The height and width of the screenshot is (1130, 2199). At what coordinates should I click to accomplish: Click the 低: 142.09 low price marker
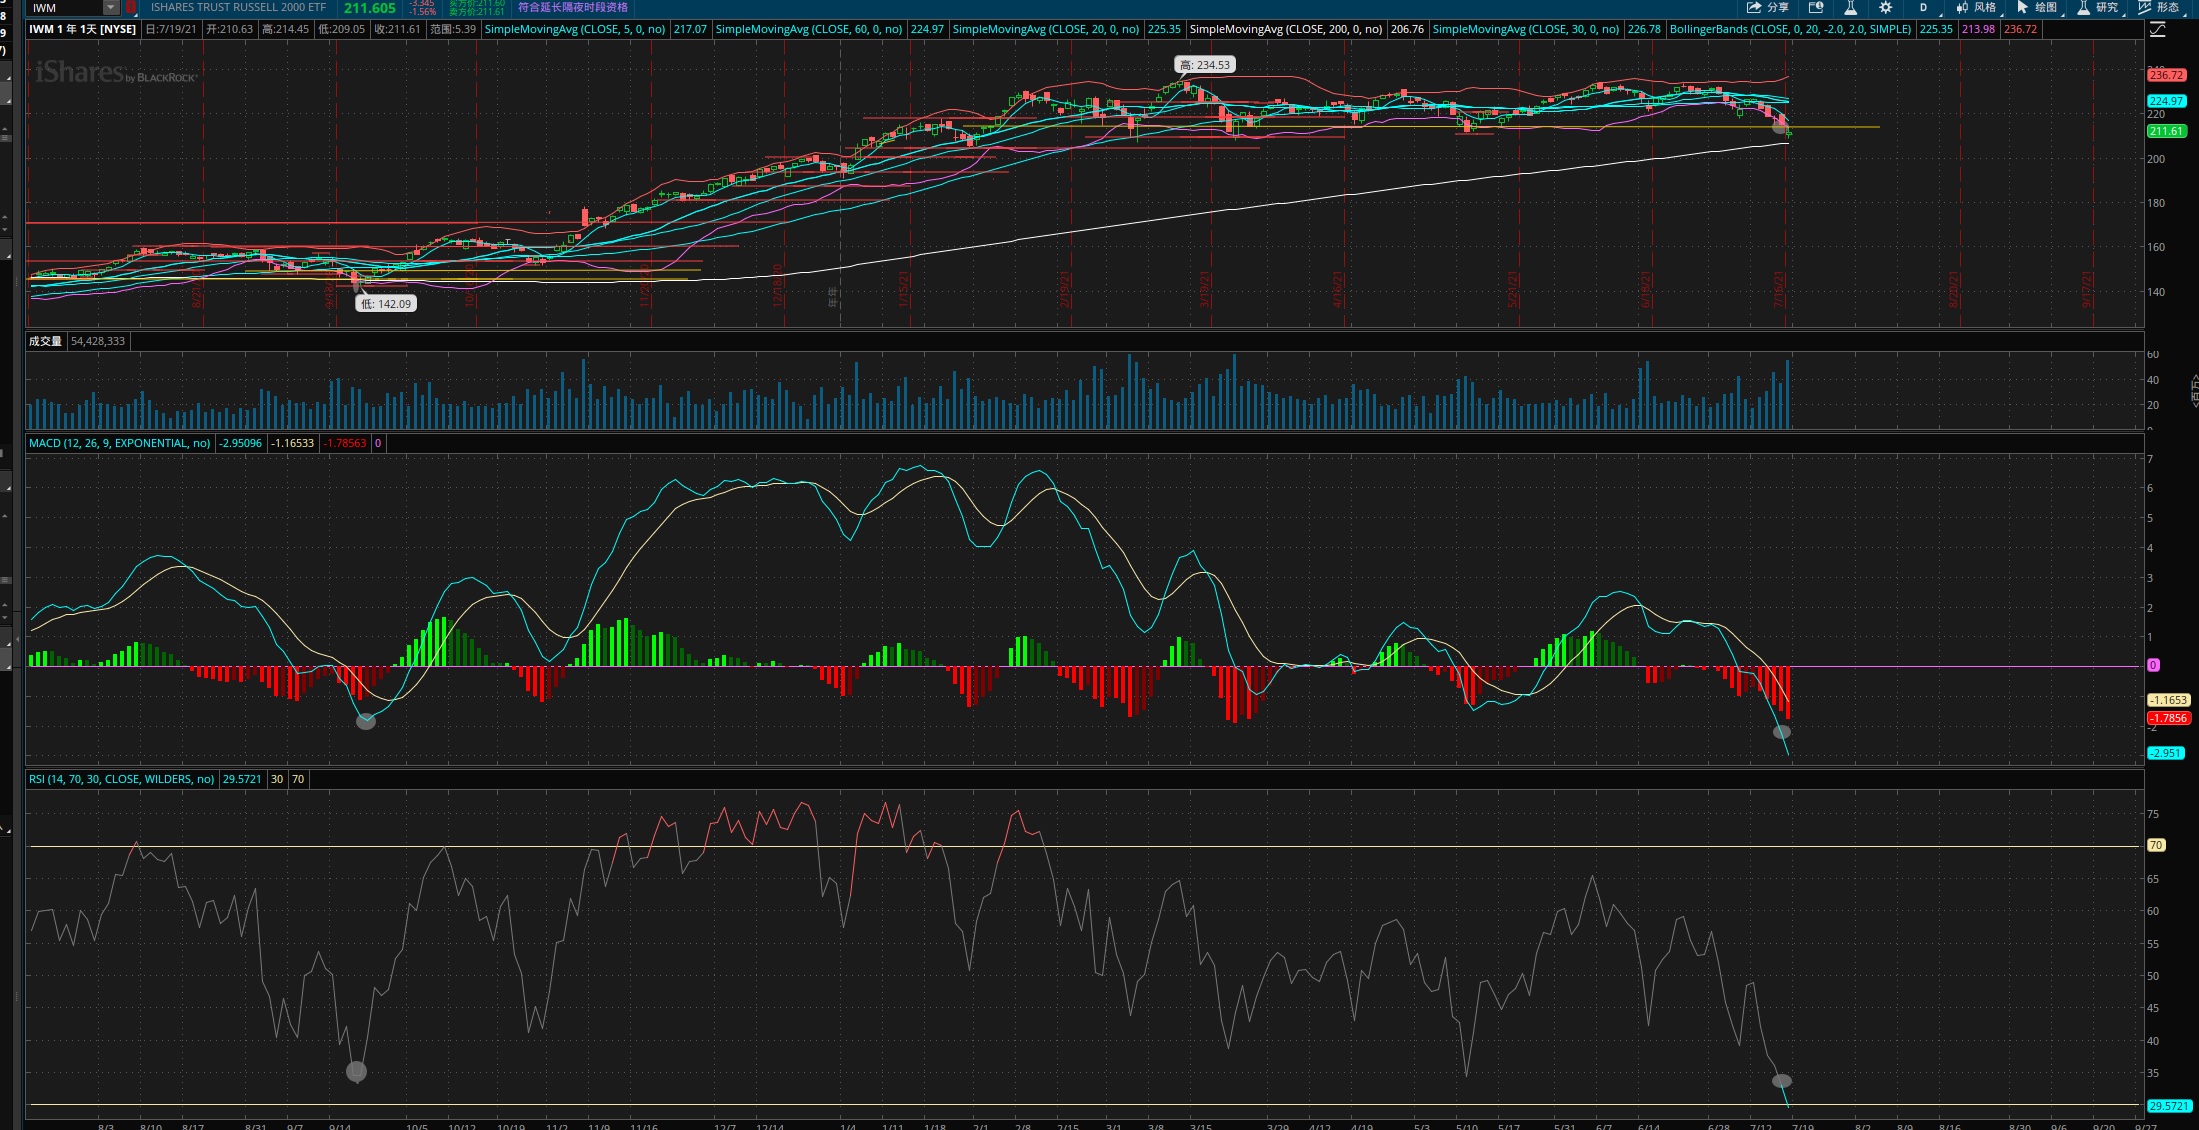click(x=386, y=304)
